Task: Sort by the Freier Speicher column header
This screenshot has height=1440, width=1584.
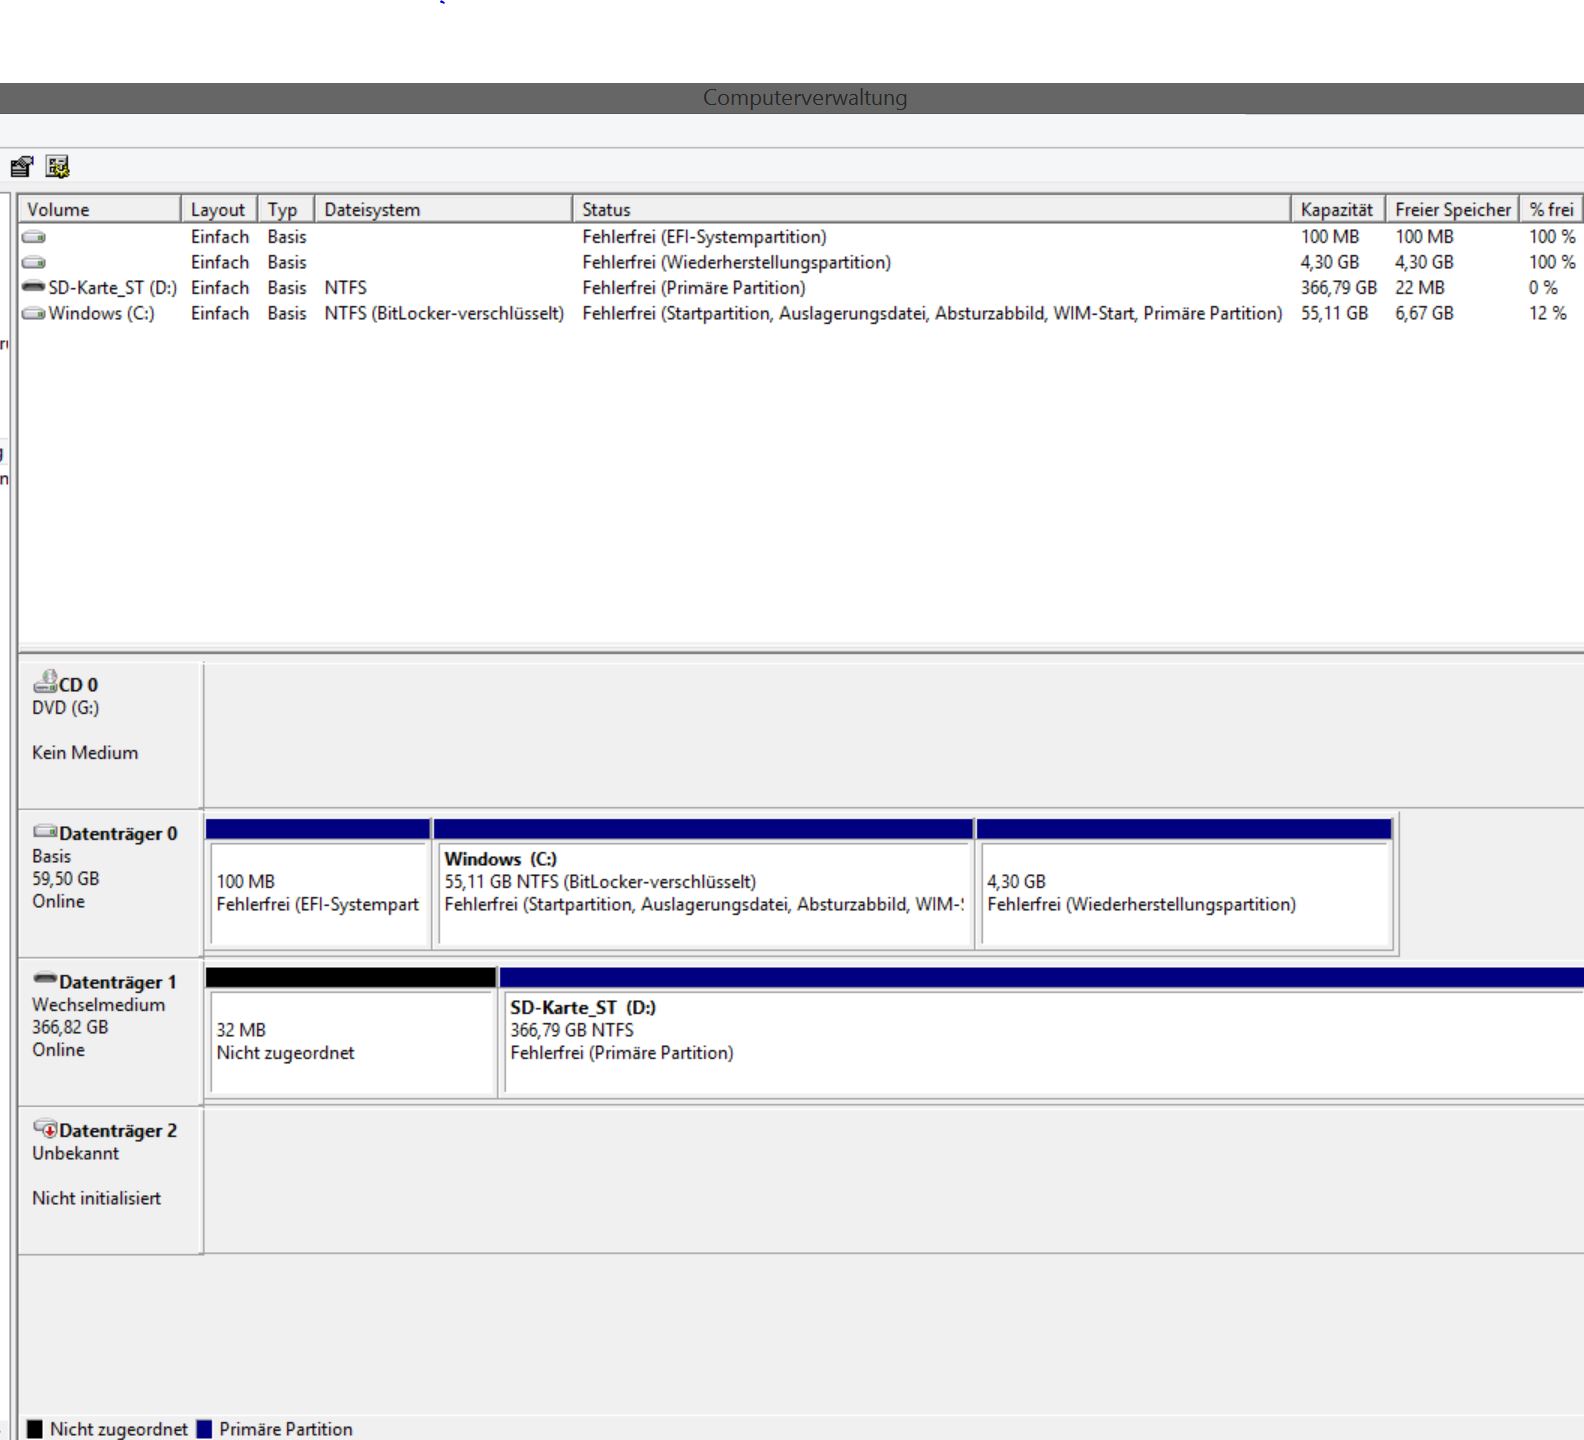Action: click(x=1452, y=209)
